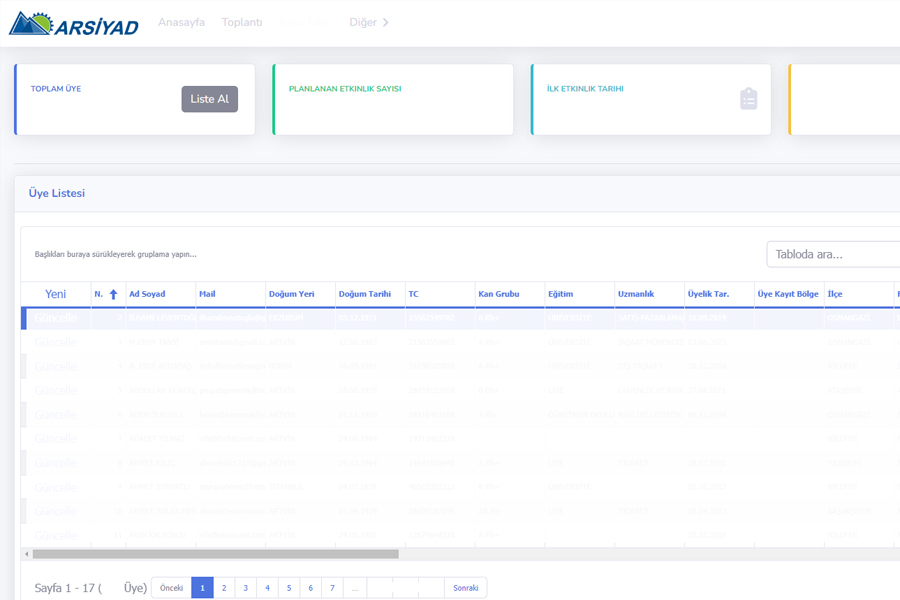Viewport: 900px width, 600px height.
Task: Click the Önceki pagination button
Action: 171,588
